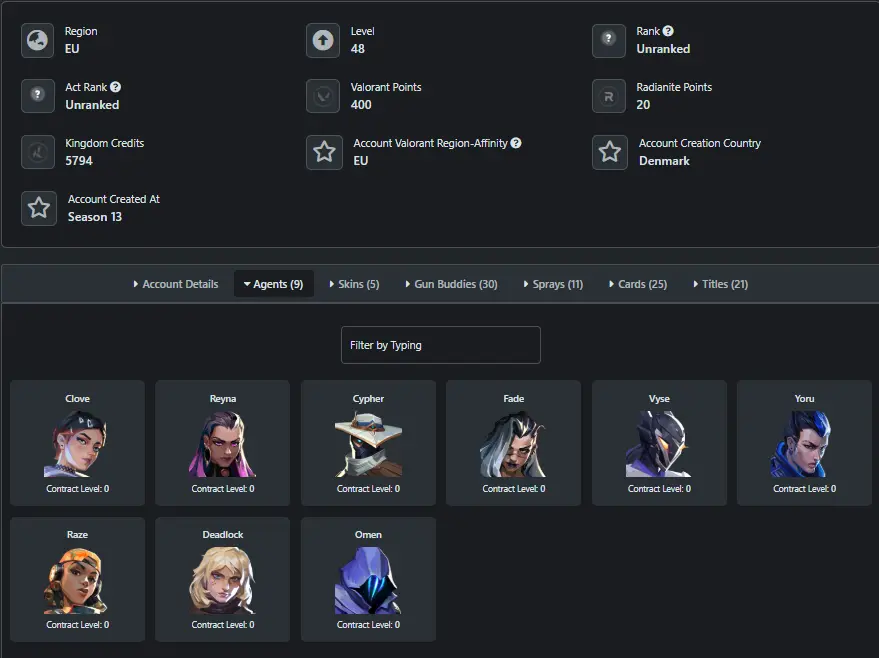Select the Raze agent portrait

(77, 580)
